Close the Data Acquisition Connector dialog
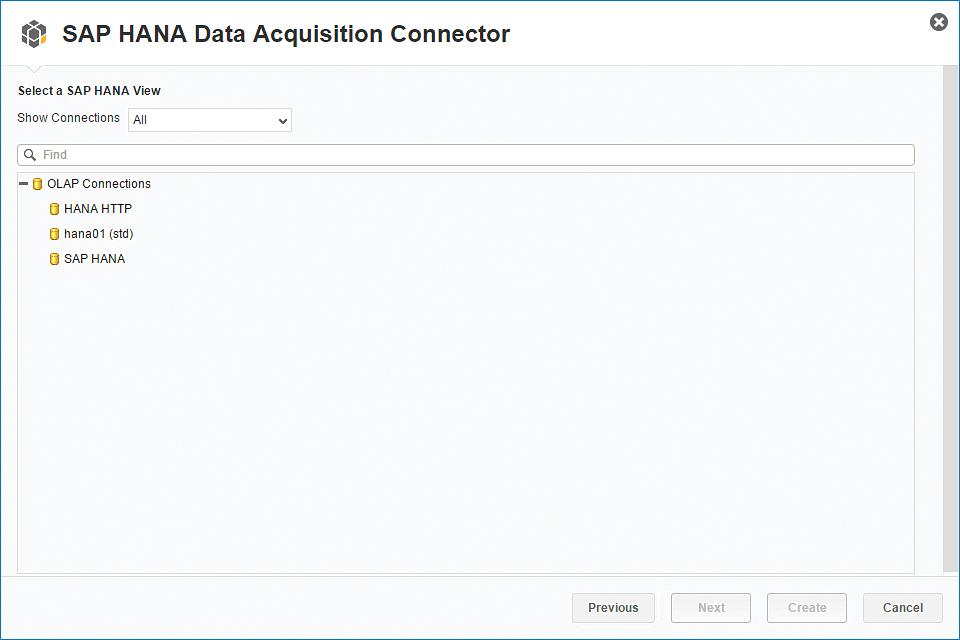The height and width of the screenshot is (640, 960). click(x=939, y=22)
